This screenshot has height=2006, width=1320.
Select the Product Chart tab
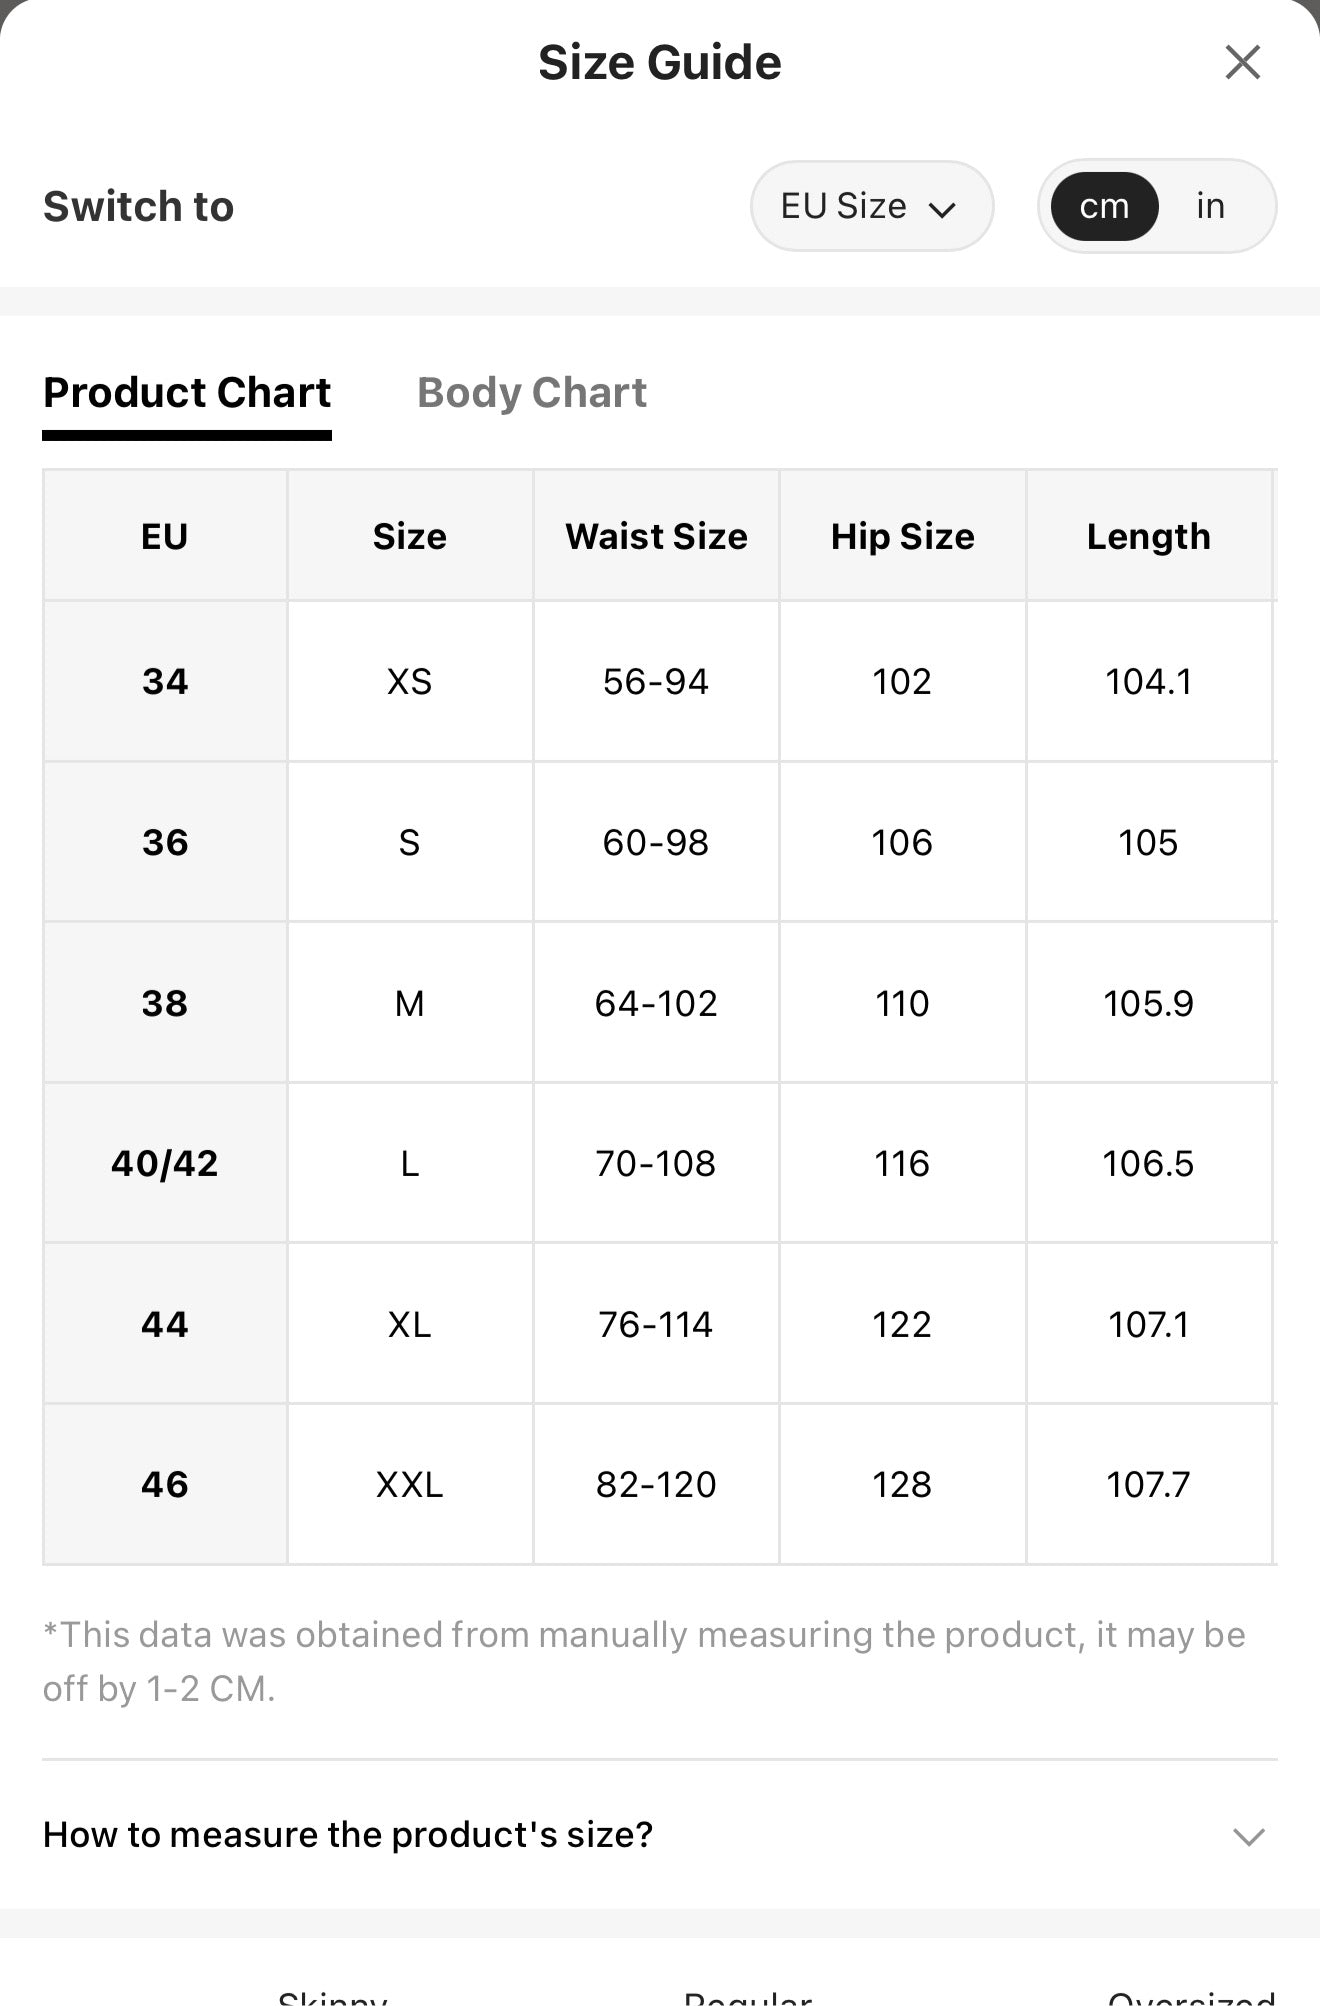tap(187, 393)
